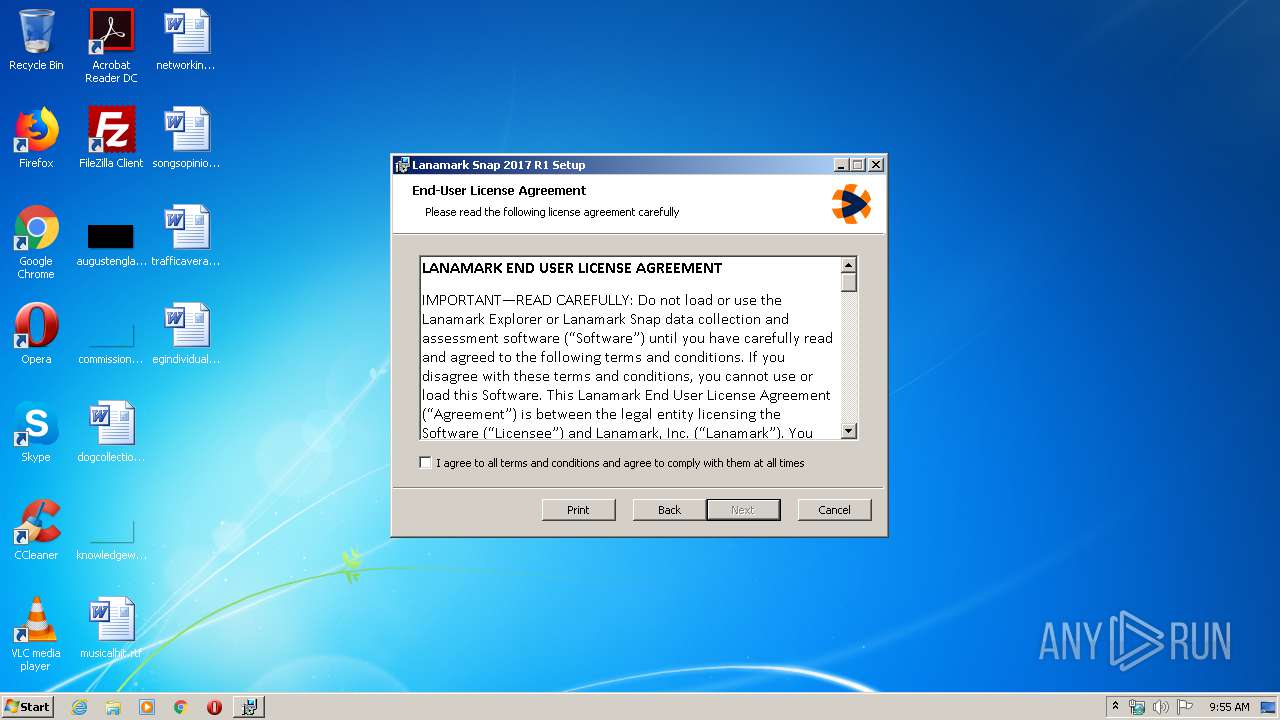This screenshot has height=720, width=1280.
Task: Click the network tray icon
Action: (x=1137, y=707)
